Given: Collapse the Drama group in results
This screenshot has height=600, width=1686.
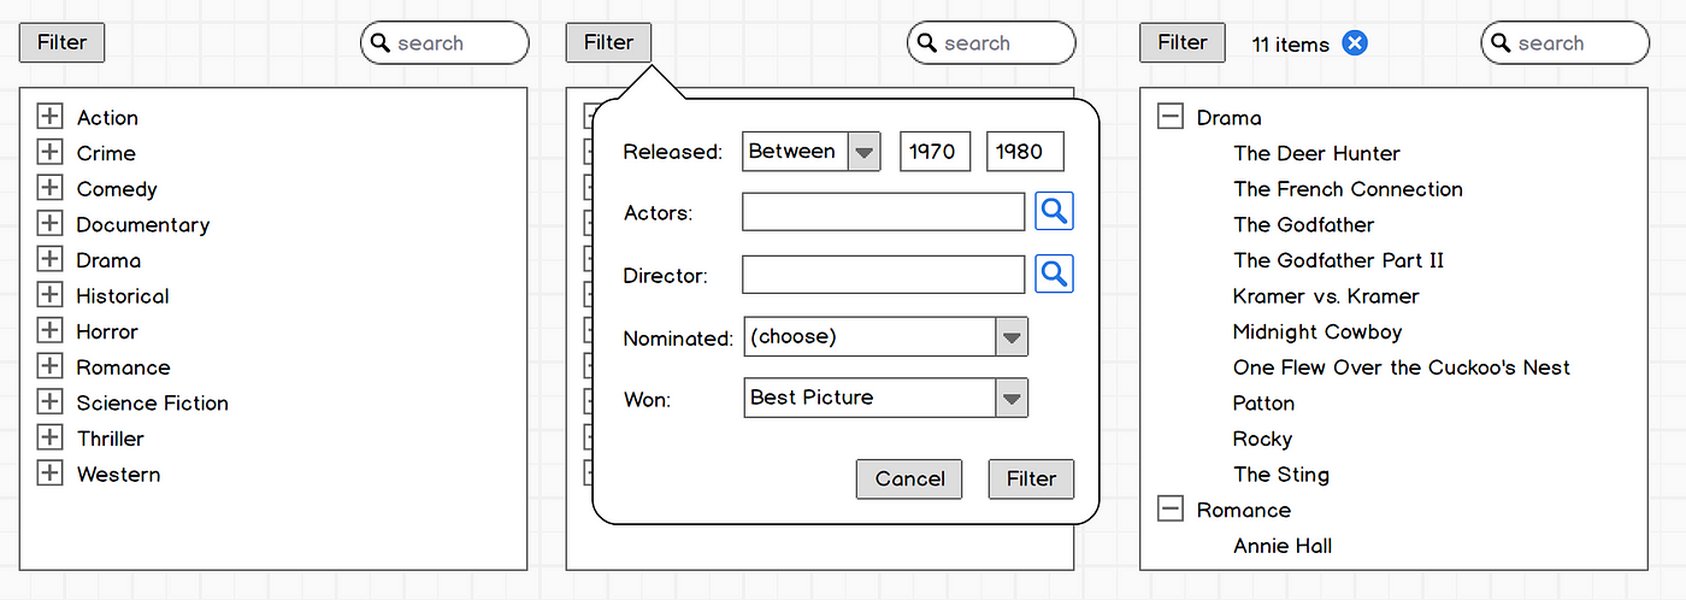Looking at the screenshot, I should pyautogui.click(x=1170, y=116).
